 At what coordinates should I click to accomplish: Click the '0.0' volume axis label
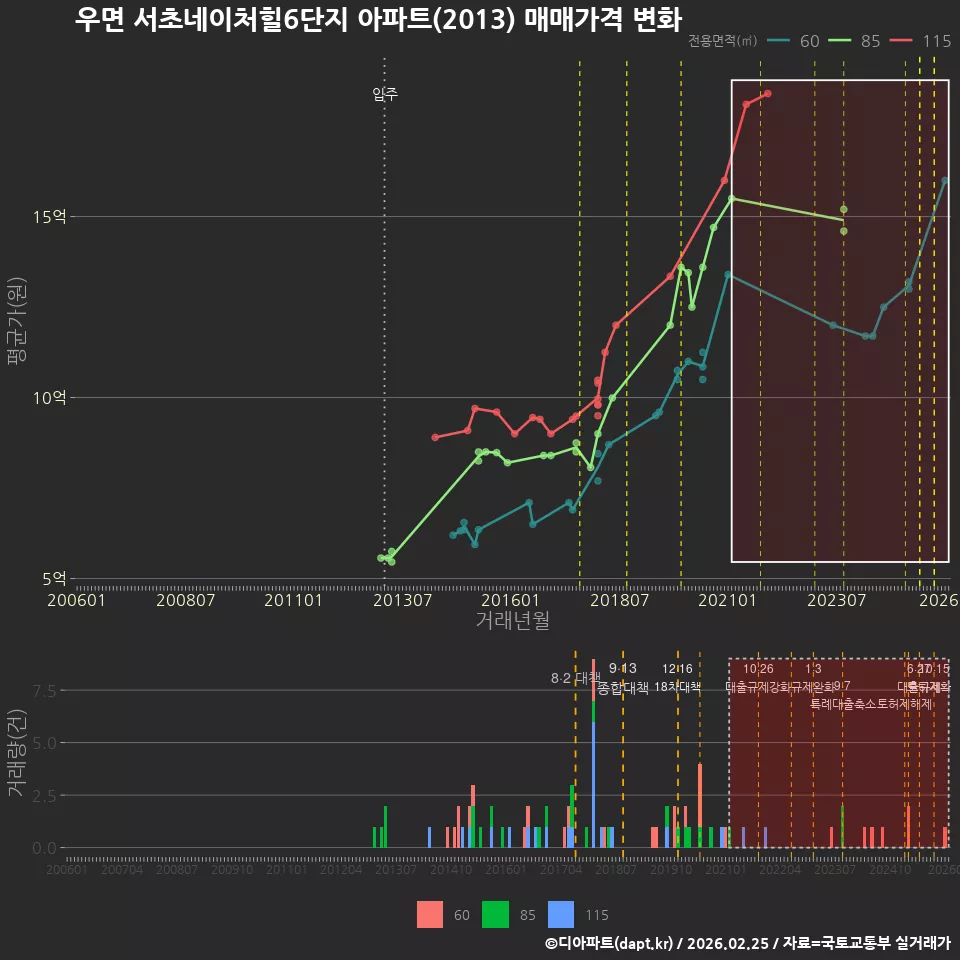(44, 848)
